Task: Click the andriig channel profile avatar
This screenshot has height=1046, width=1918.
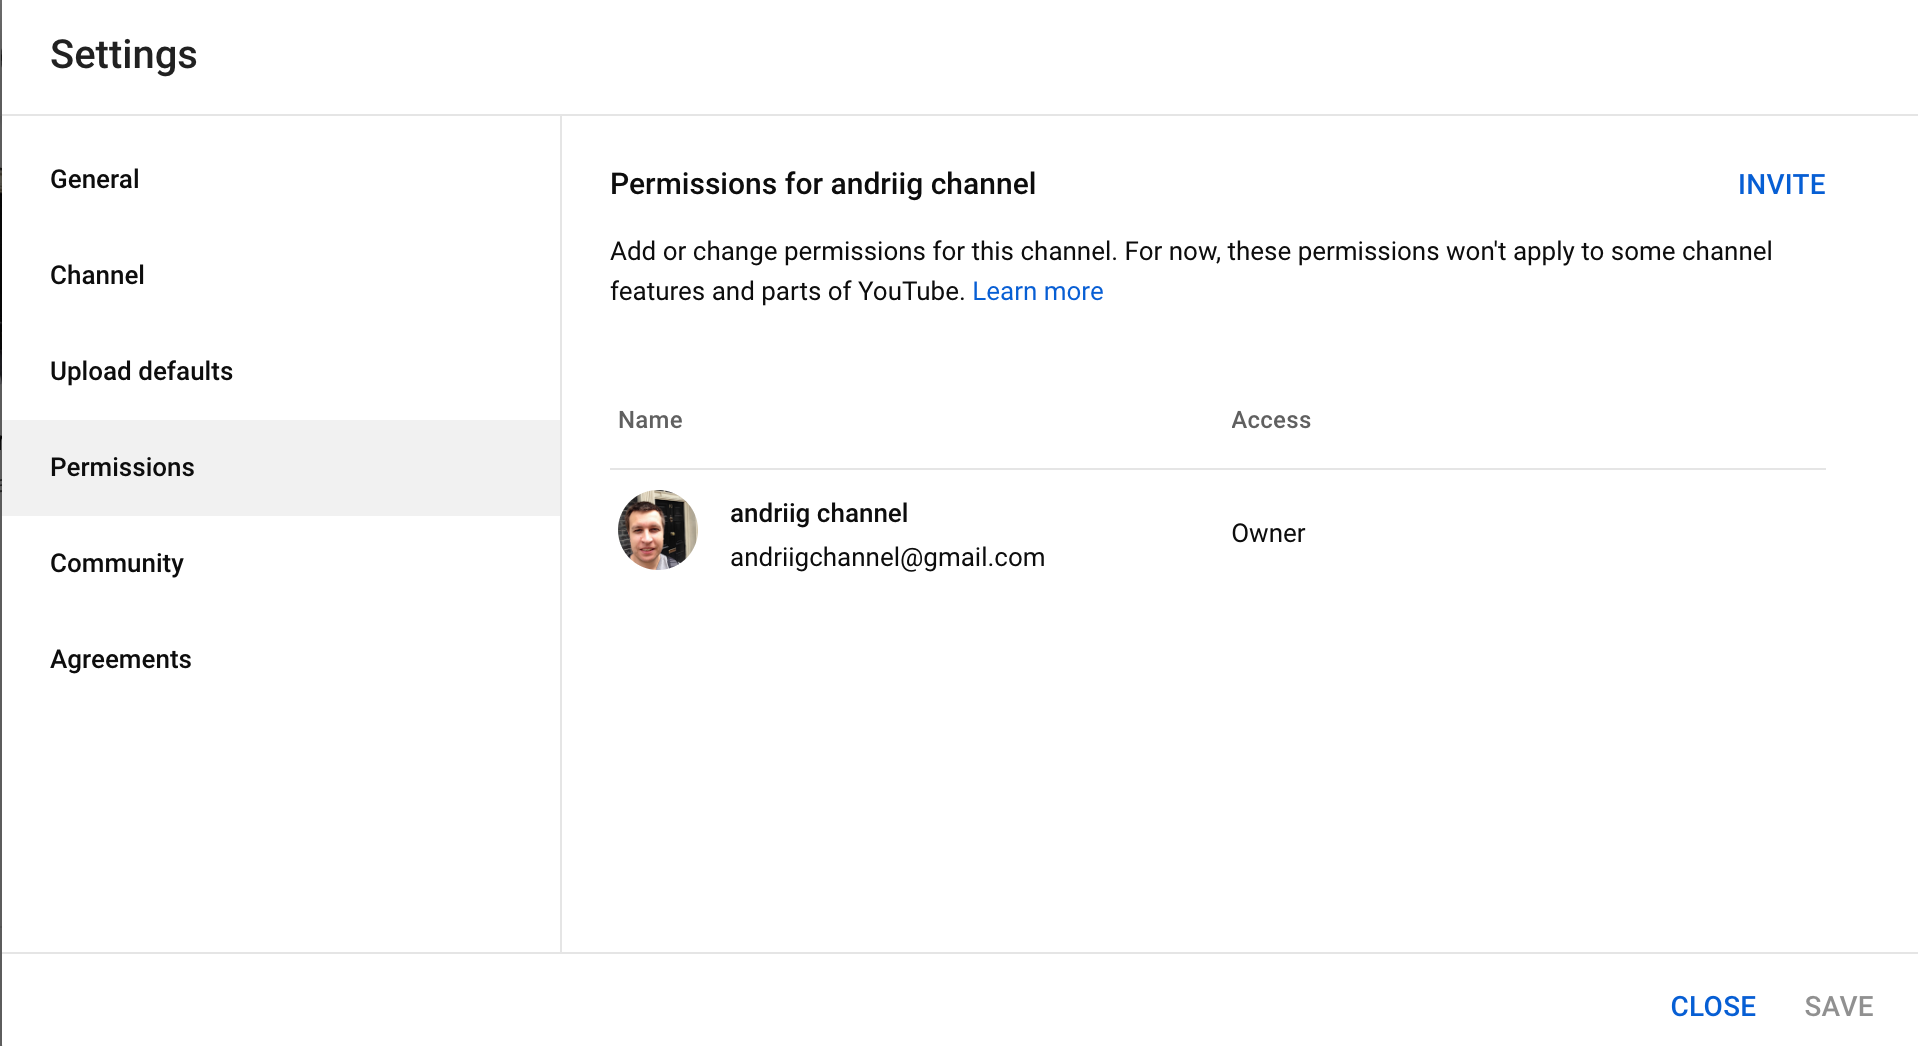Action: tap(657, 530)
